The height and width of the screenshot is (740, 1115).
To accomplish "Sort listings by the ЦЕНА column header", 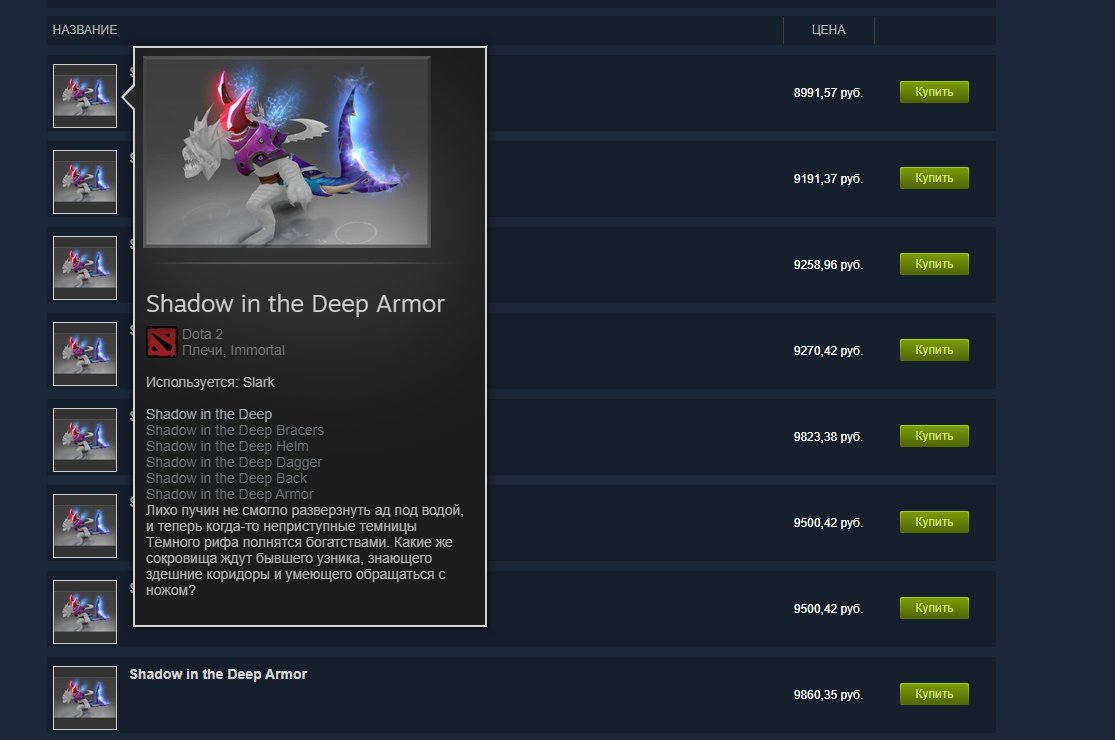I will click(x=828, y=30).
